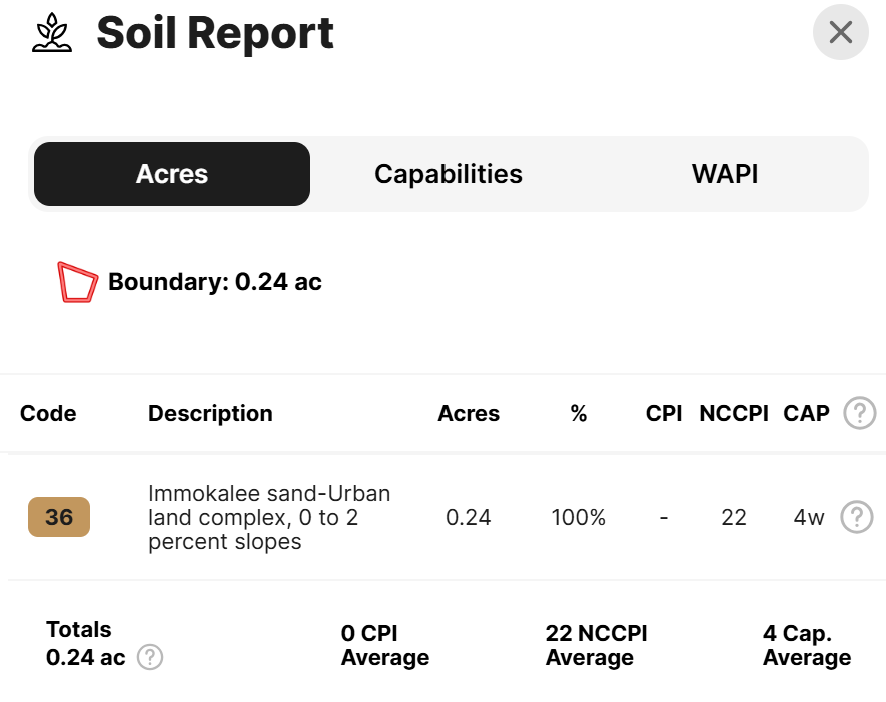Screen dimensions: 886x702
Task: Click the CAP column header
Action: click(x=806, y=414)
